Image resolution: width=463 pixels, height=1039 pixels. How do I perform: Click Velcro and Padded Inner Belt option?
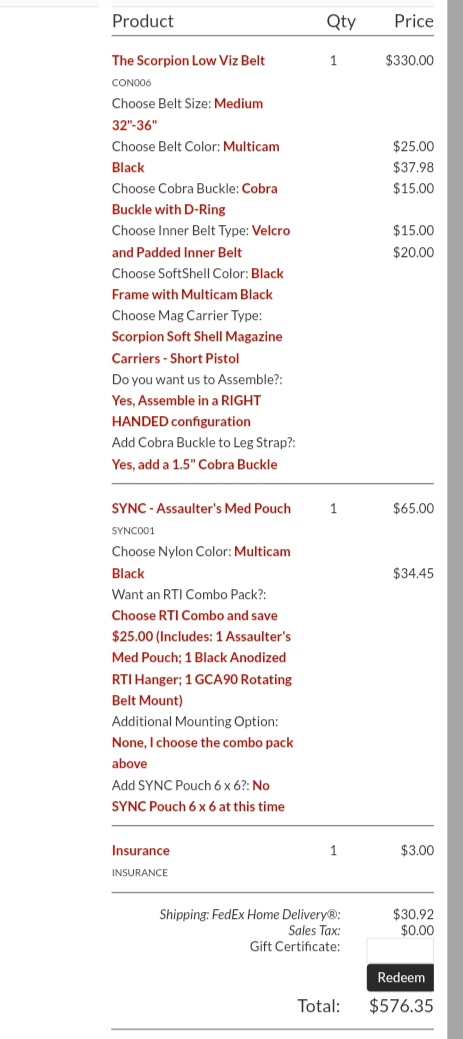click(201, 242)
